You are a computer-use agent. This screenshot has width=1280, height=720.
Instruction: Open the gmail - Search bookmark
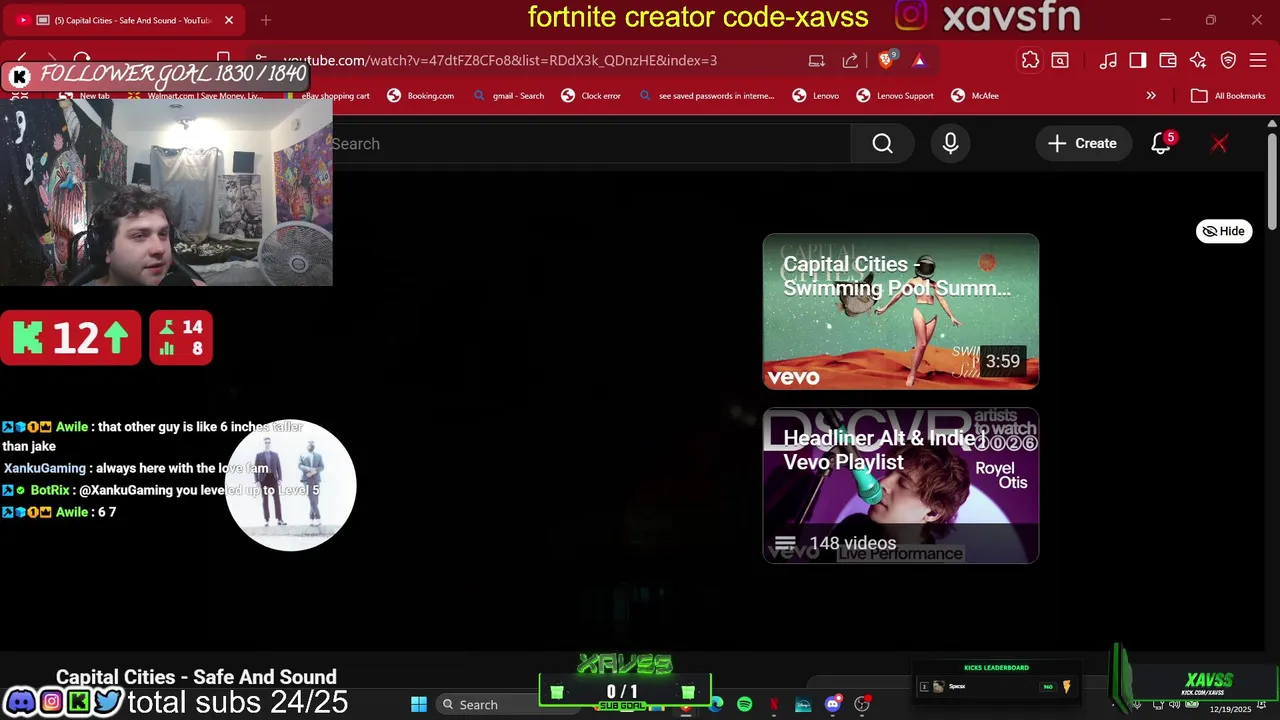pos(509,96)
